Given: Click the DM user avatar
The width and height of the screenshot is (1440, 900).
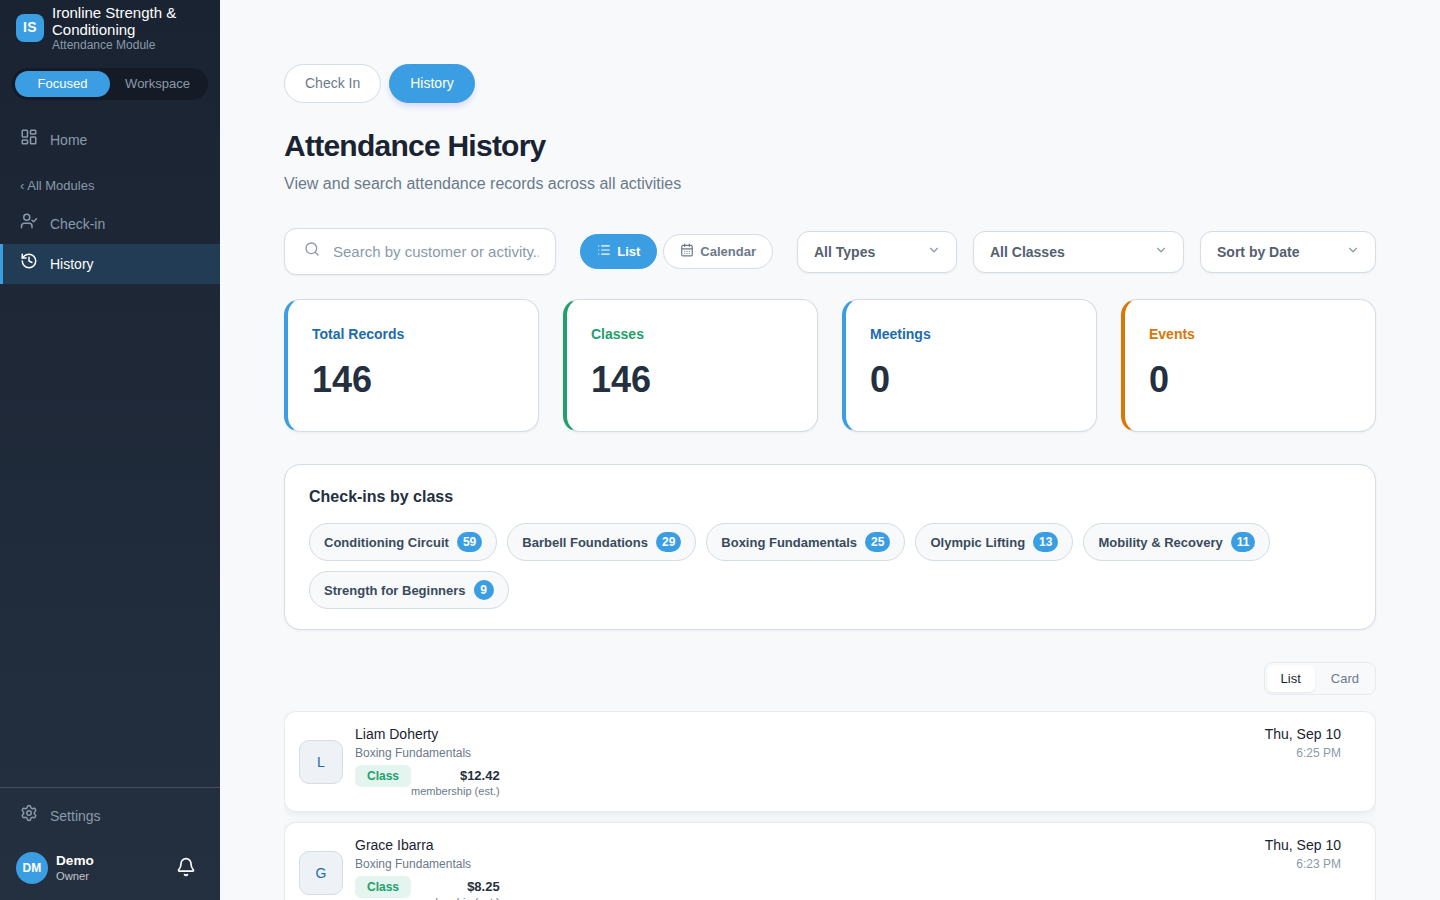Looking at the screenshot, I should (32, 868).
